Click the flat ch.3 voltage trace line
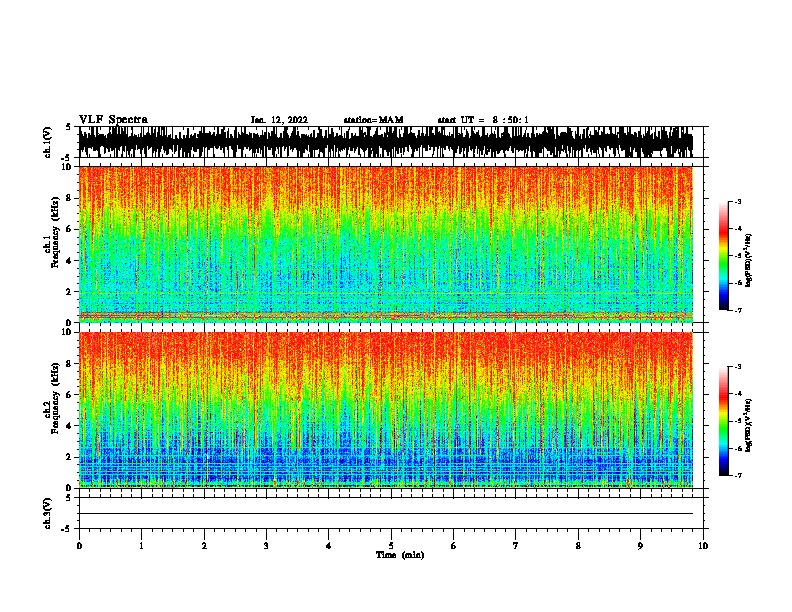The image size is (792, 612). tap(386, 514)
